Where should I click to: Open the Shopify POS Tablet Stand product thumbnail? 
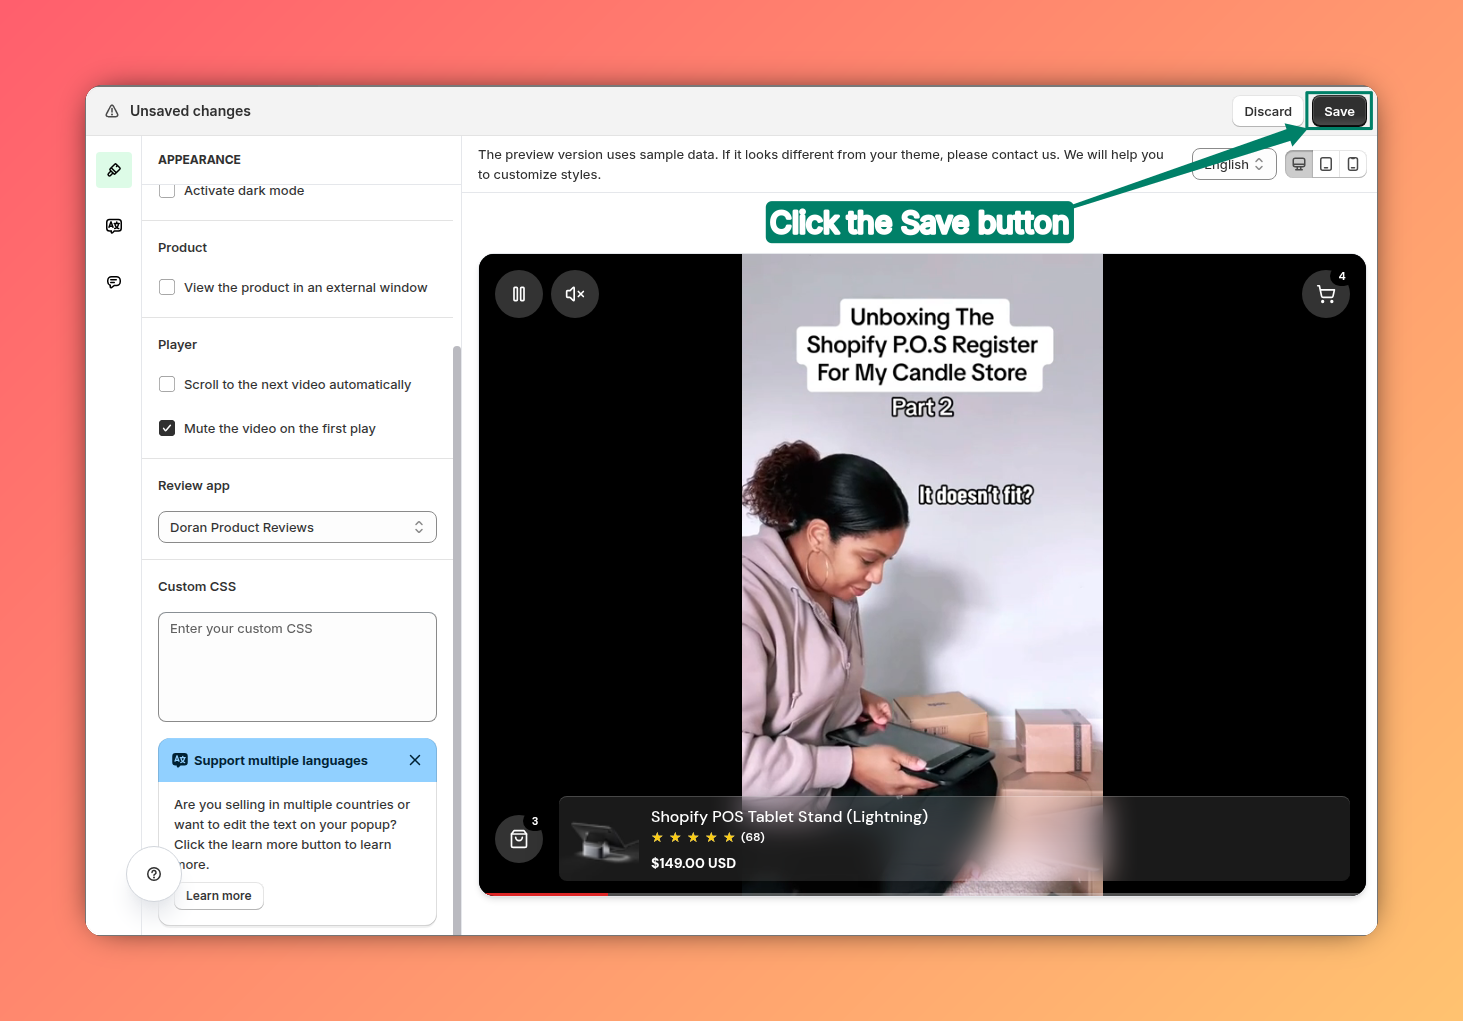605,839
